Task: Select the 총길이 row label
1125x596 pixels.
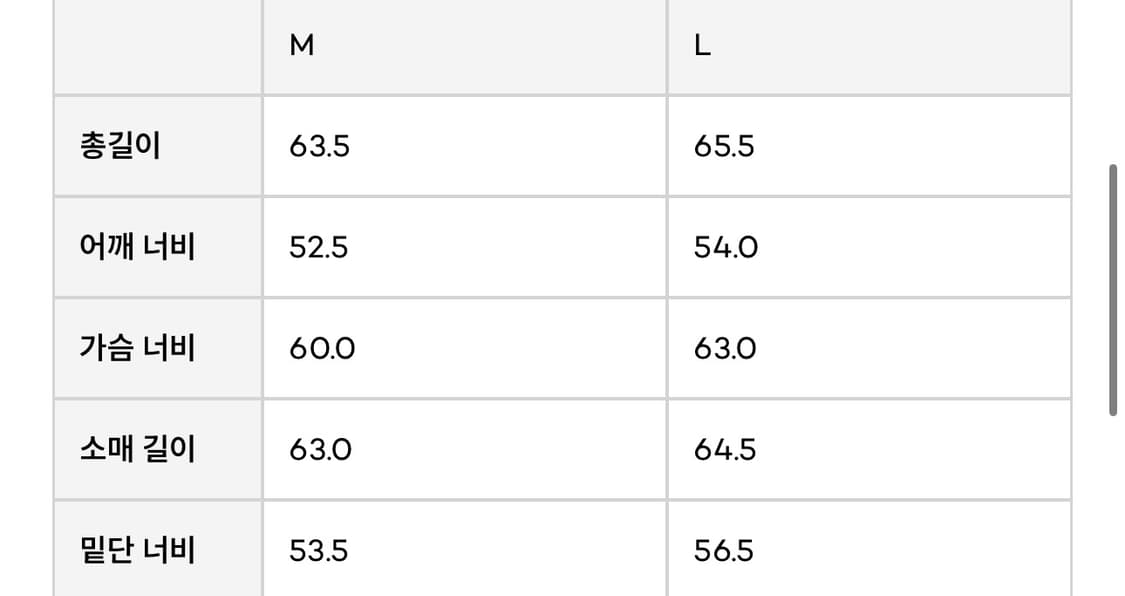Action: (x=120, y=147)
